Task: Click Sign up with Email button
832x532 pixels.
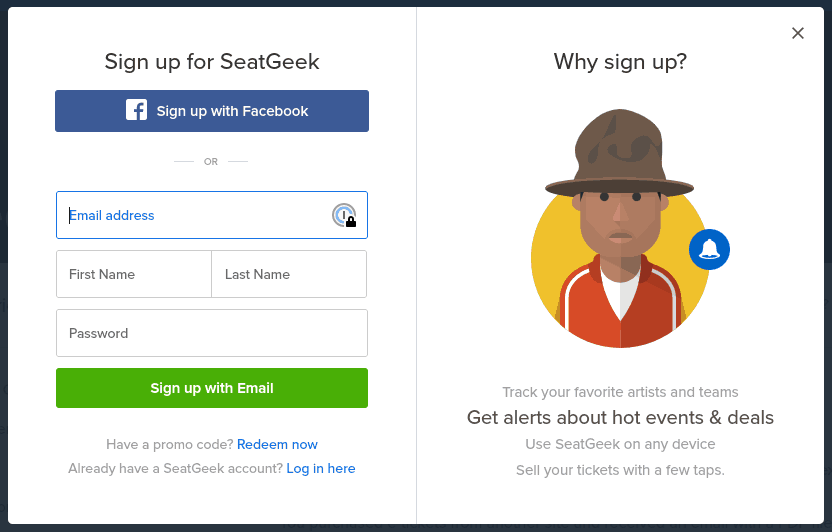Action: click(x=212, y=388)
